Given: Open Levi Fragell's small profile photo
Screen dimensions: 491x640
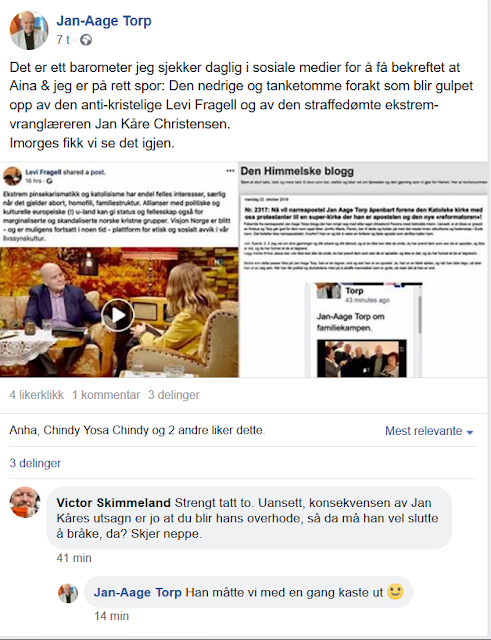Looking at the screenshot, I should click(x=12, y=176).
